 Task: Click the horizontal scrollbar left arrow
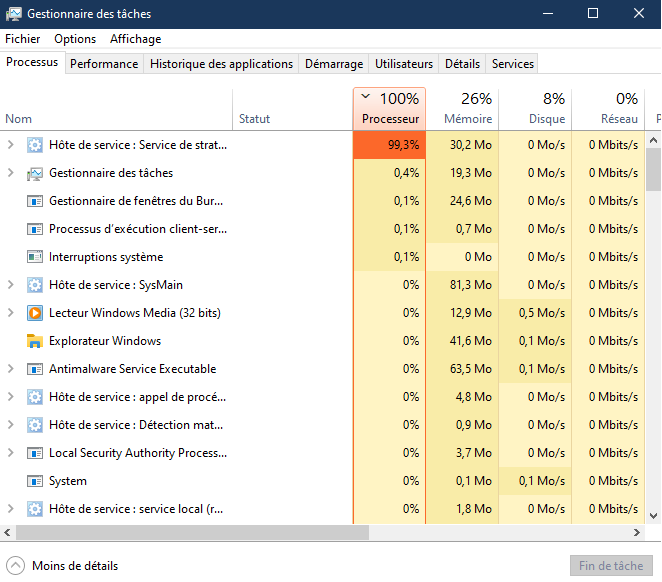tap(7, 533)
